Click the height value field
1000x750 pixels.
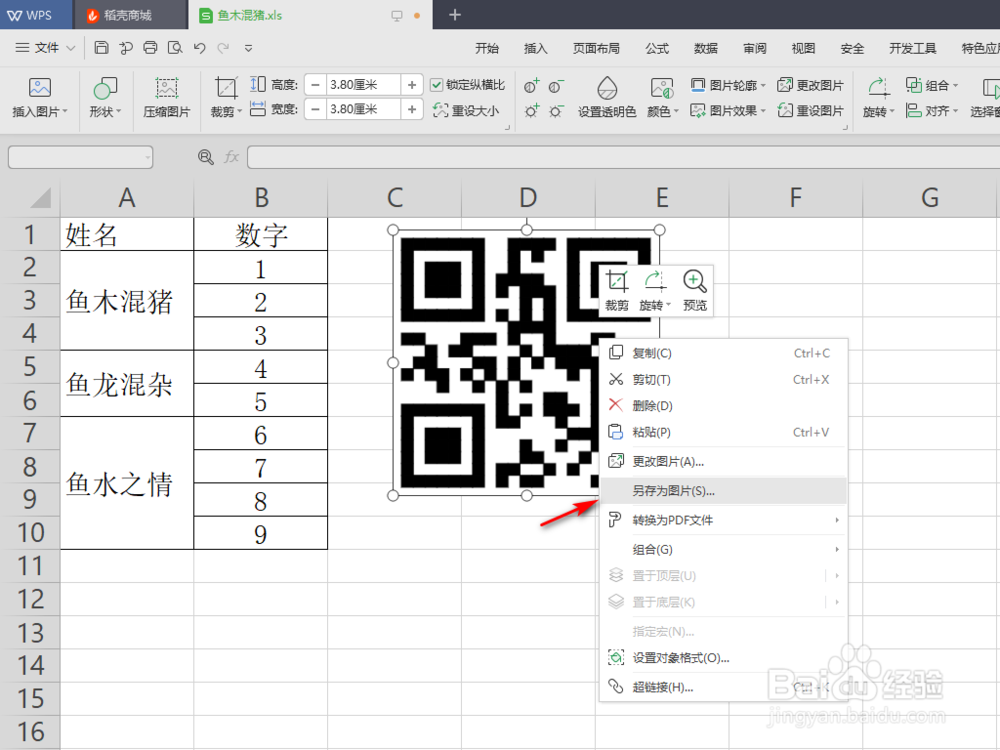tap(363, 85)
